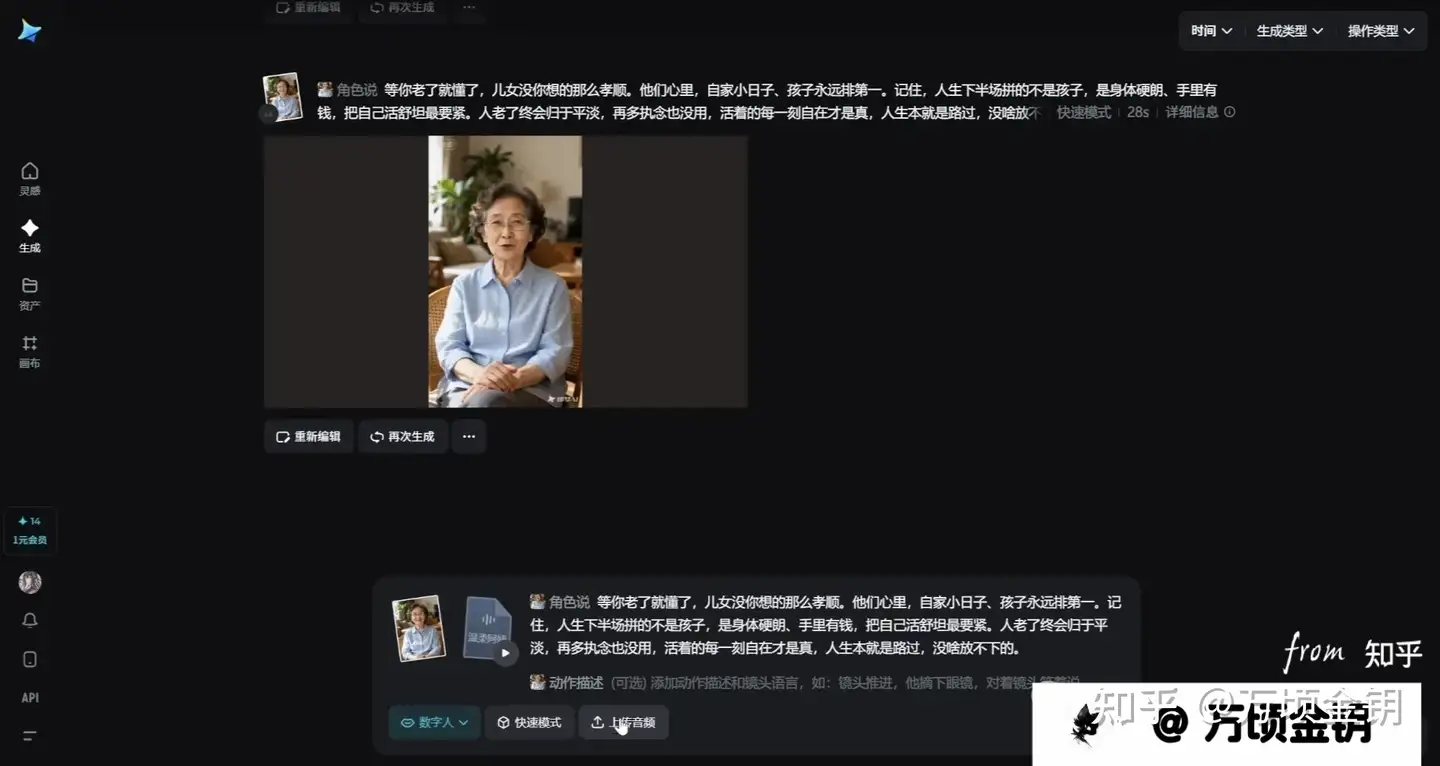Screen dimensions: 1440x766
Task: Open the three-dot more menu below video
Action: coord(468,437)
